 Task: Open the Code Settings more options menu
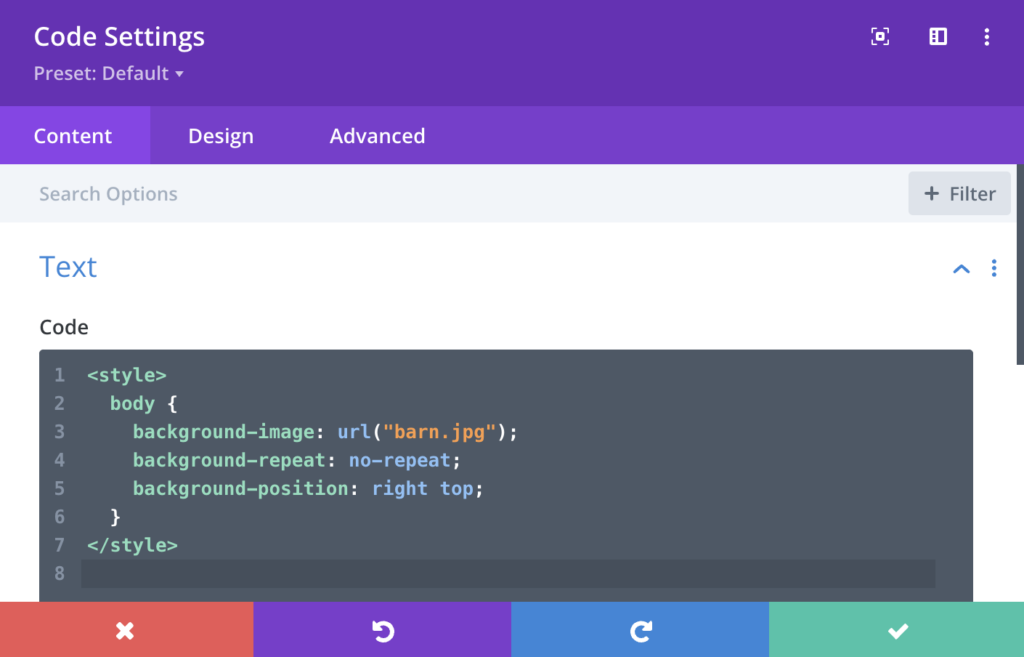987,37
